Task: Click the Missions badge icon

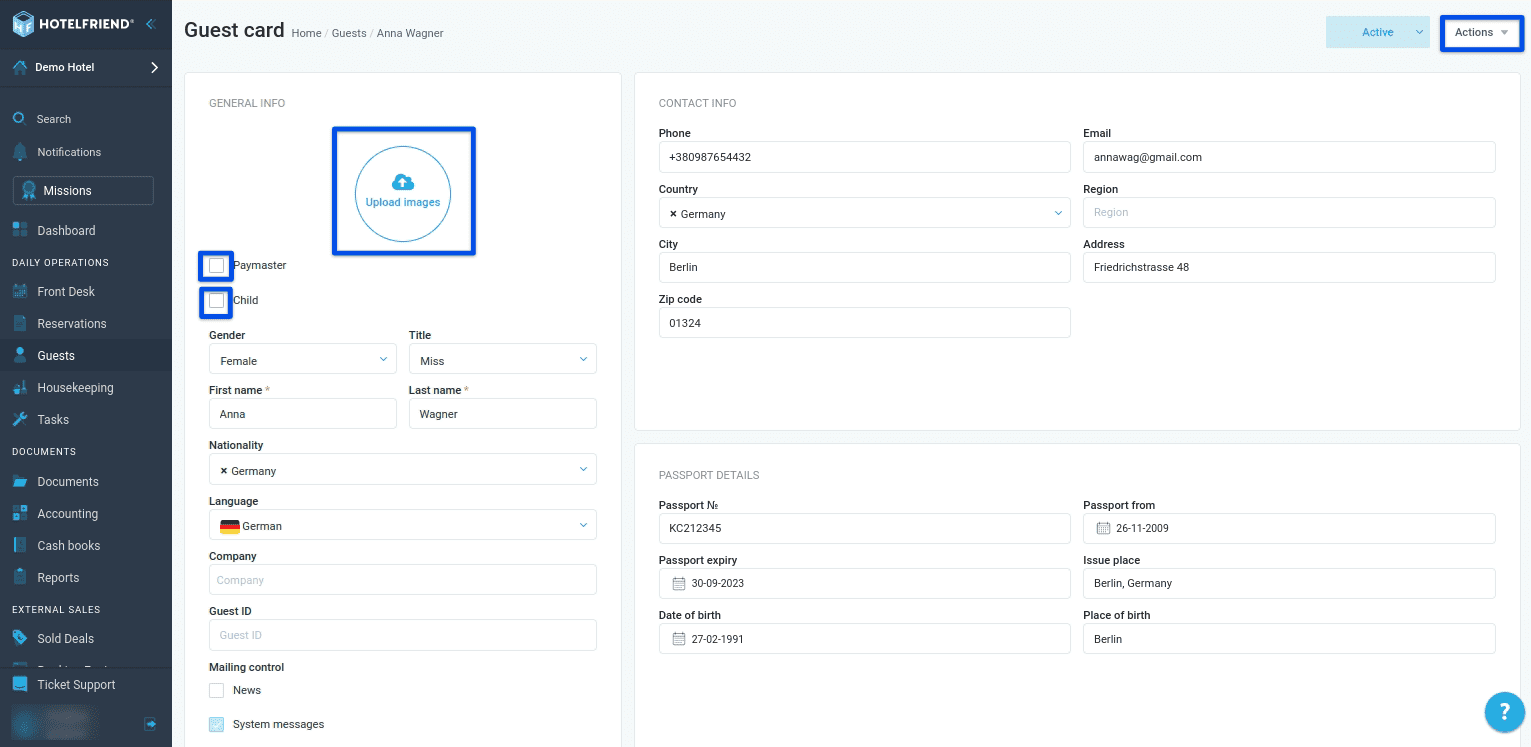Action: coord(29,190)
